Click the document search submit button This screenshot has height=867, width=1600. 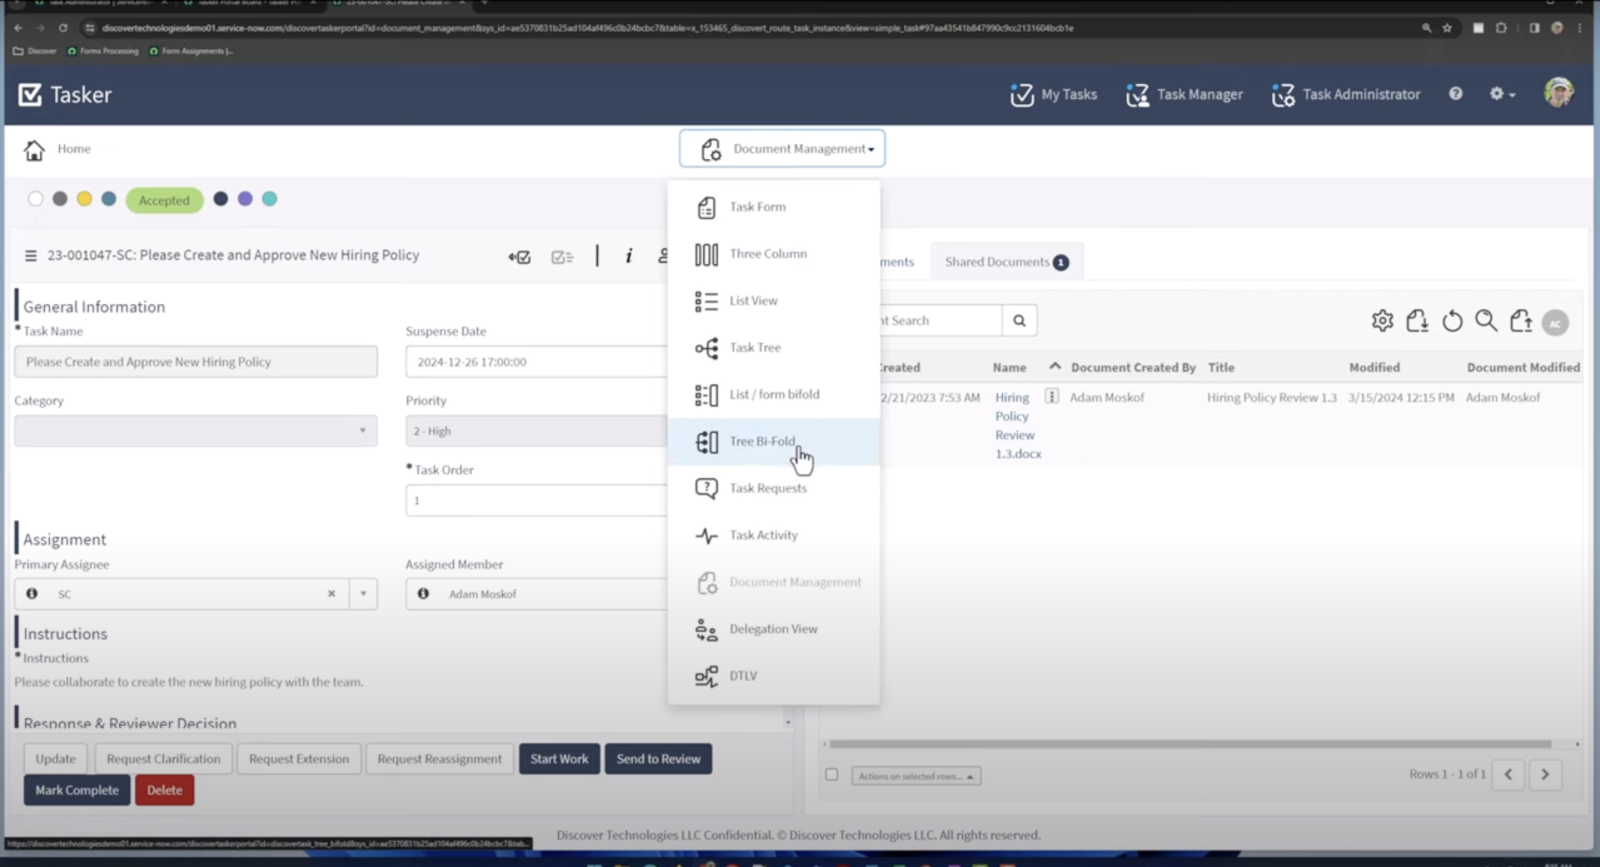[x=1019, y=321]
